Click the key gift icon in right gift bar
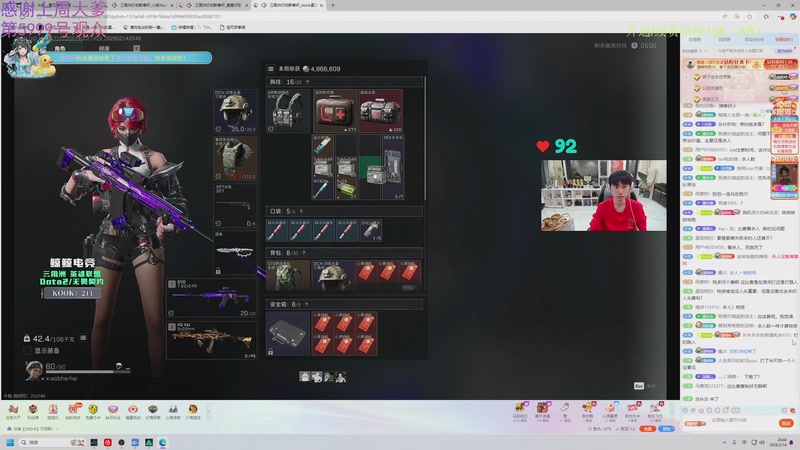 pos(565,410)
